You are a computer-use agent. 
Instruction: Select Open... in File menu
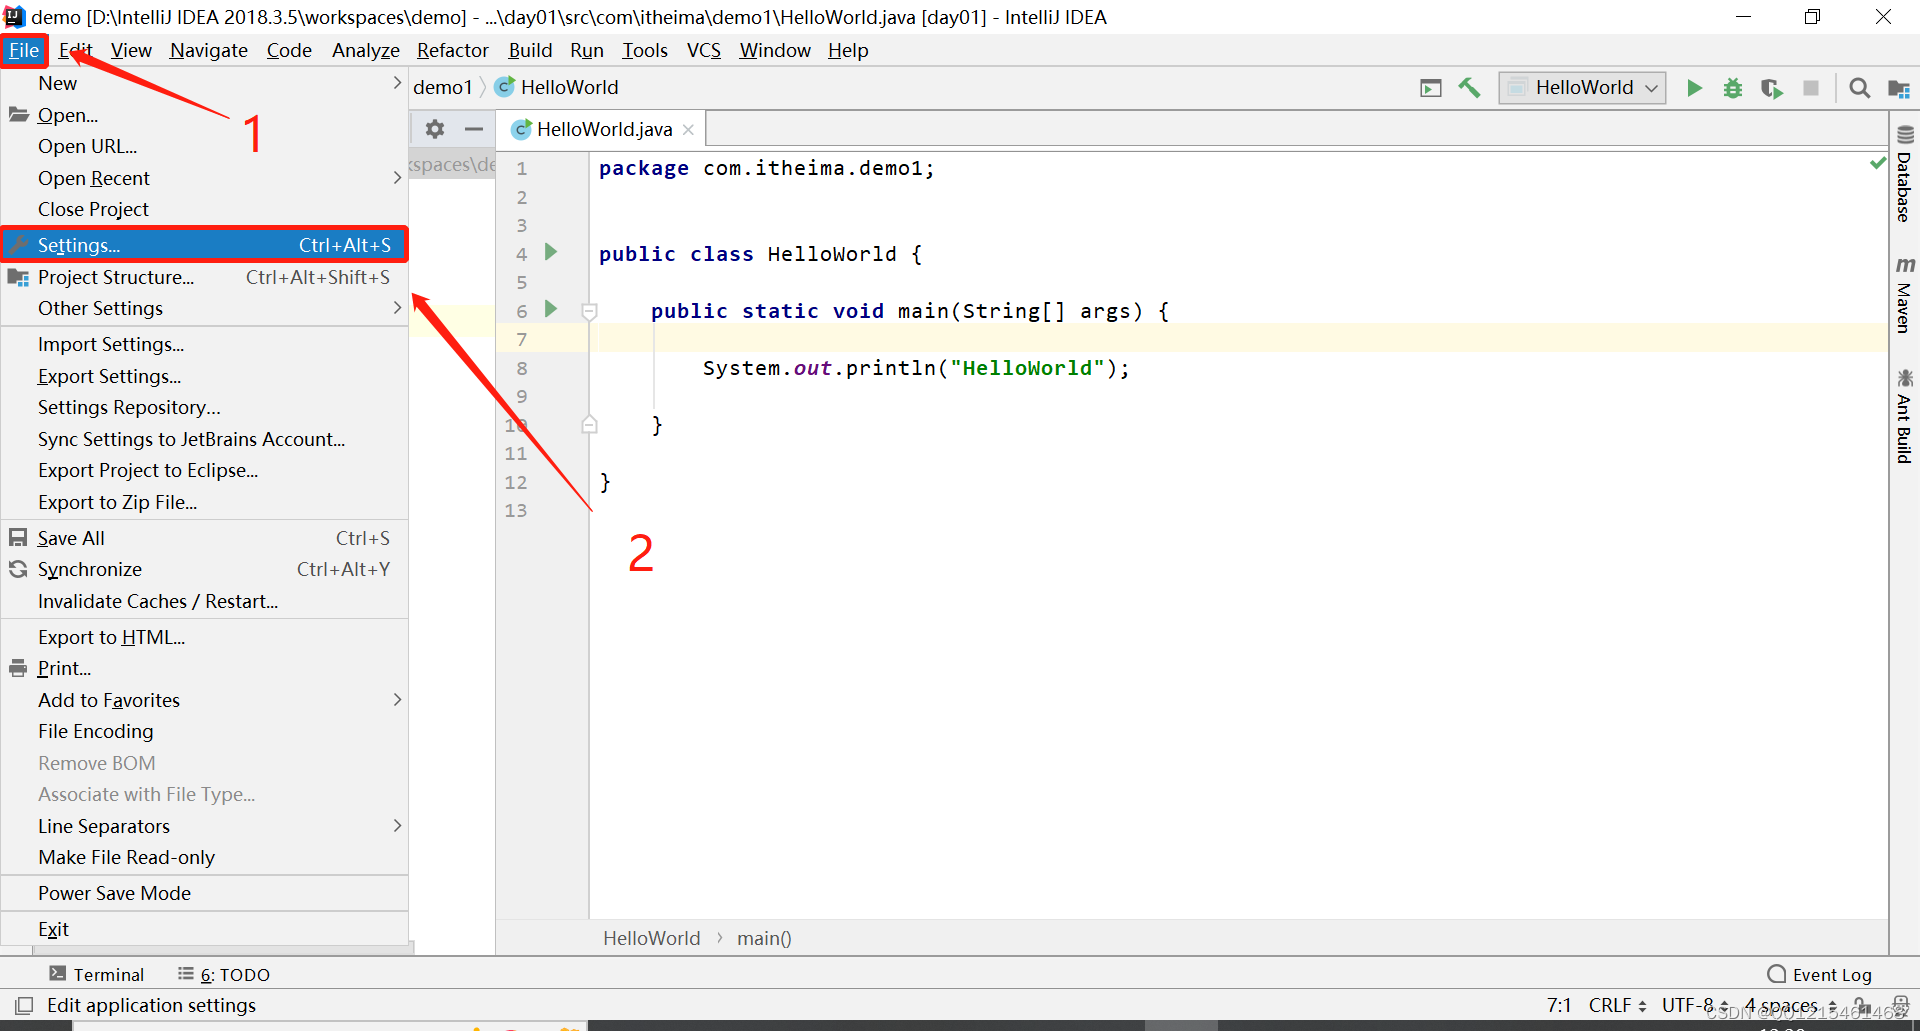(205, 115)
